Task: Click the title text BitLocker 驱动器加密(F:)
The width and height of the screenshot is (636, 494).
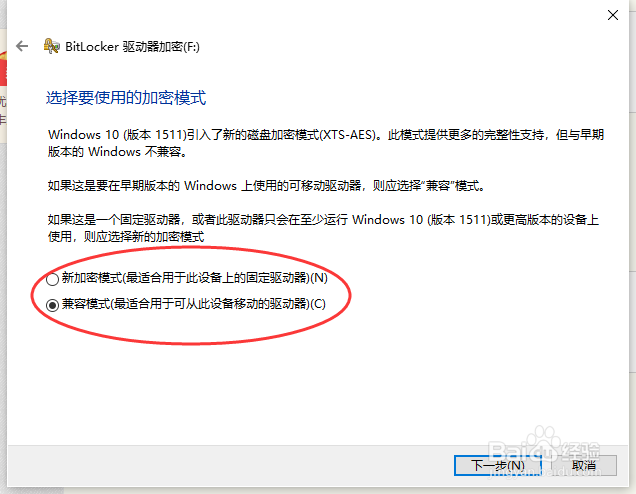Action: click(x=132, y=47)
